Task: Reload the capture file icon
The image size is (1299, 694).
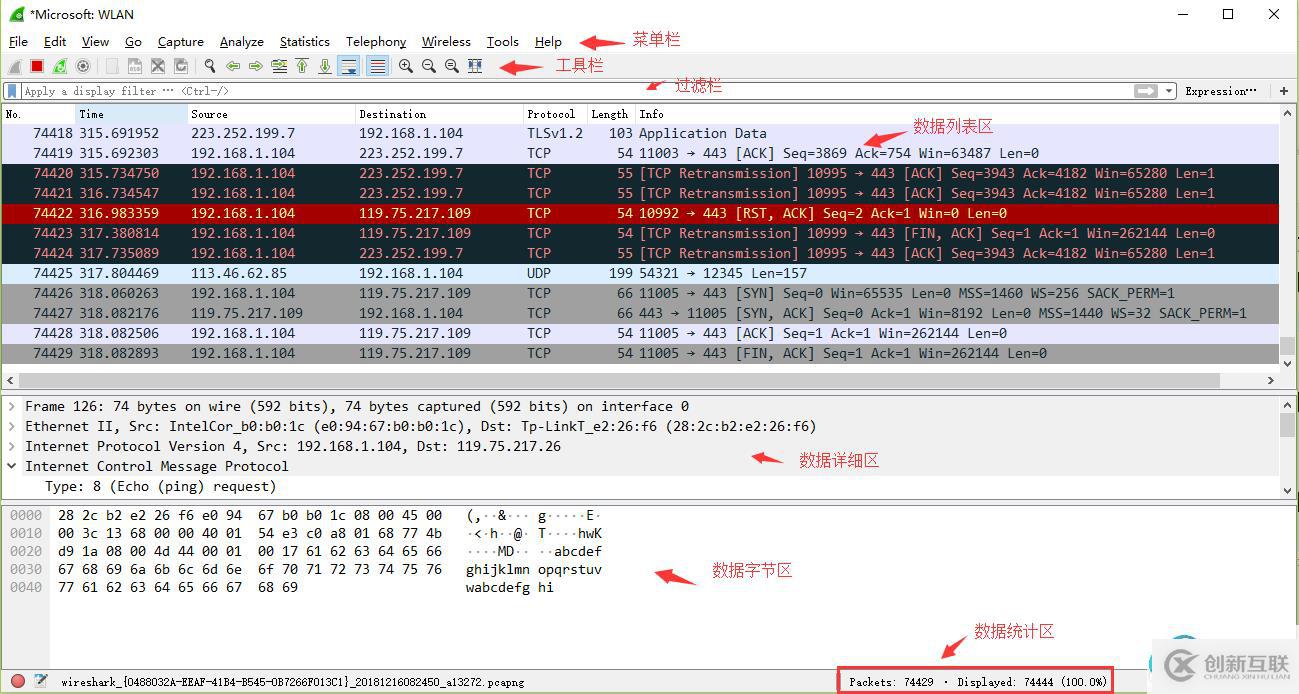Action: click(181, 66)
